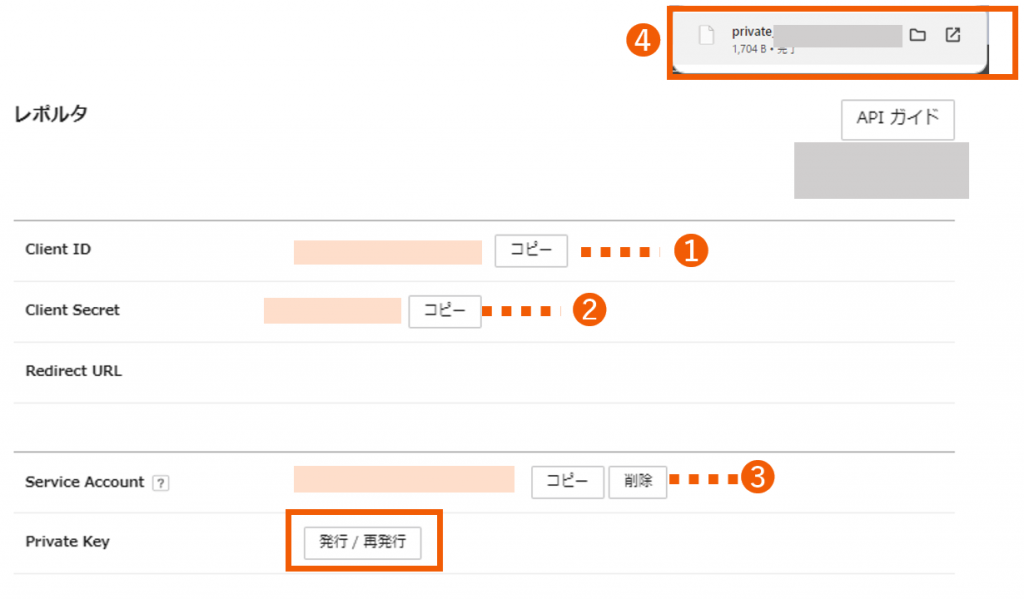This screenshot has width=1024, height=599.
Task: Select the Service Account value field
Action: (x=404, y=479)
